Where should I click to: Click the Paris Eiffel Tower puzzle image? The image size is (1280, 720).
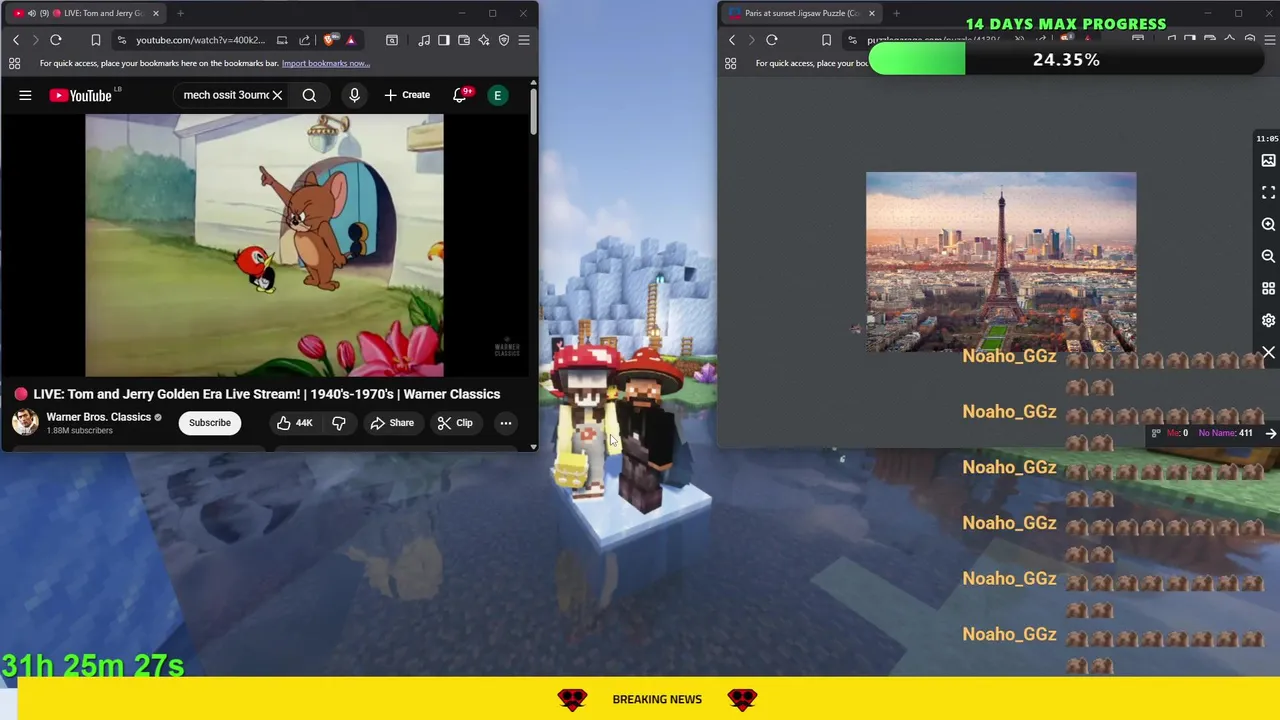(x=1001, y=262)
